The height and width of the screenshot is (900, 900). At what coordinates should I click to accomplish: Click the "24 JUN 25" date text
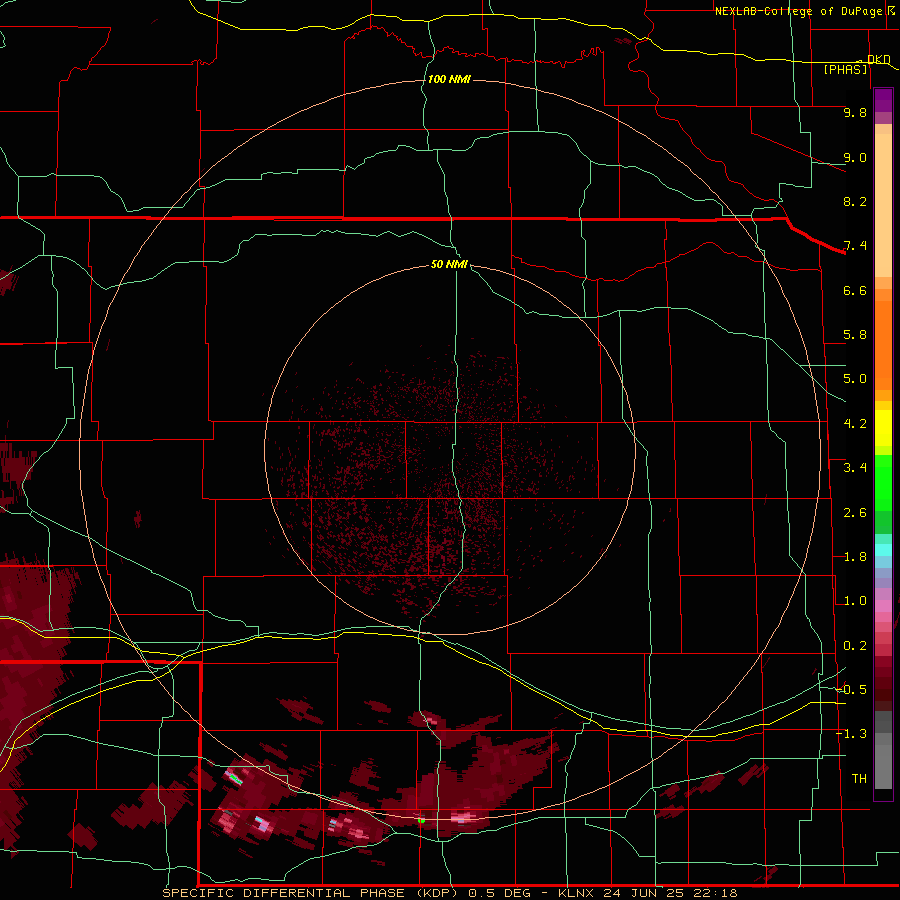coord(643,893)
